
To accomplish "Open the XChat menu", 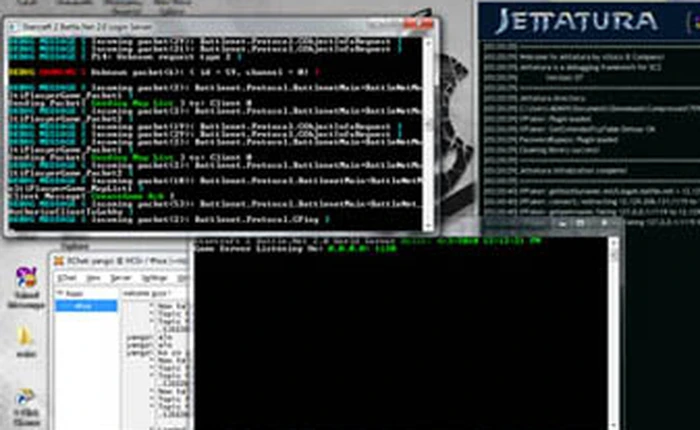I will click(x=67, y=277).
